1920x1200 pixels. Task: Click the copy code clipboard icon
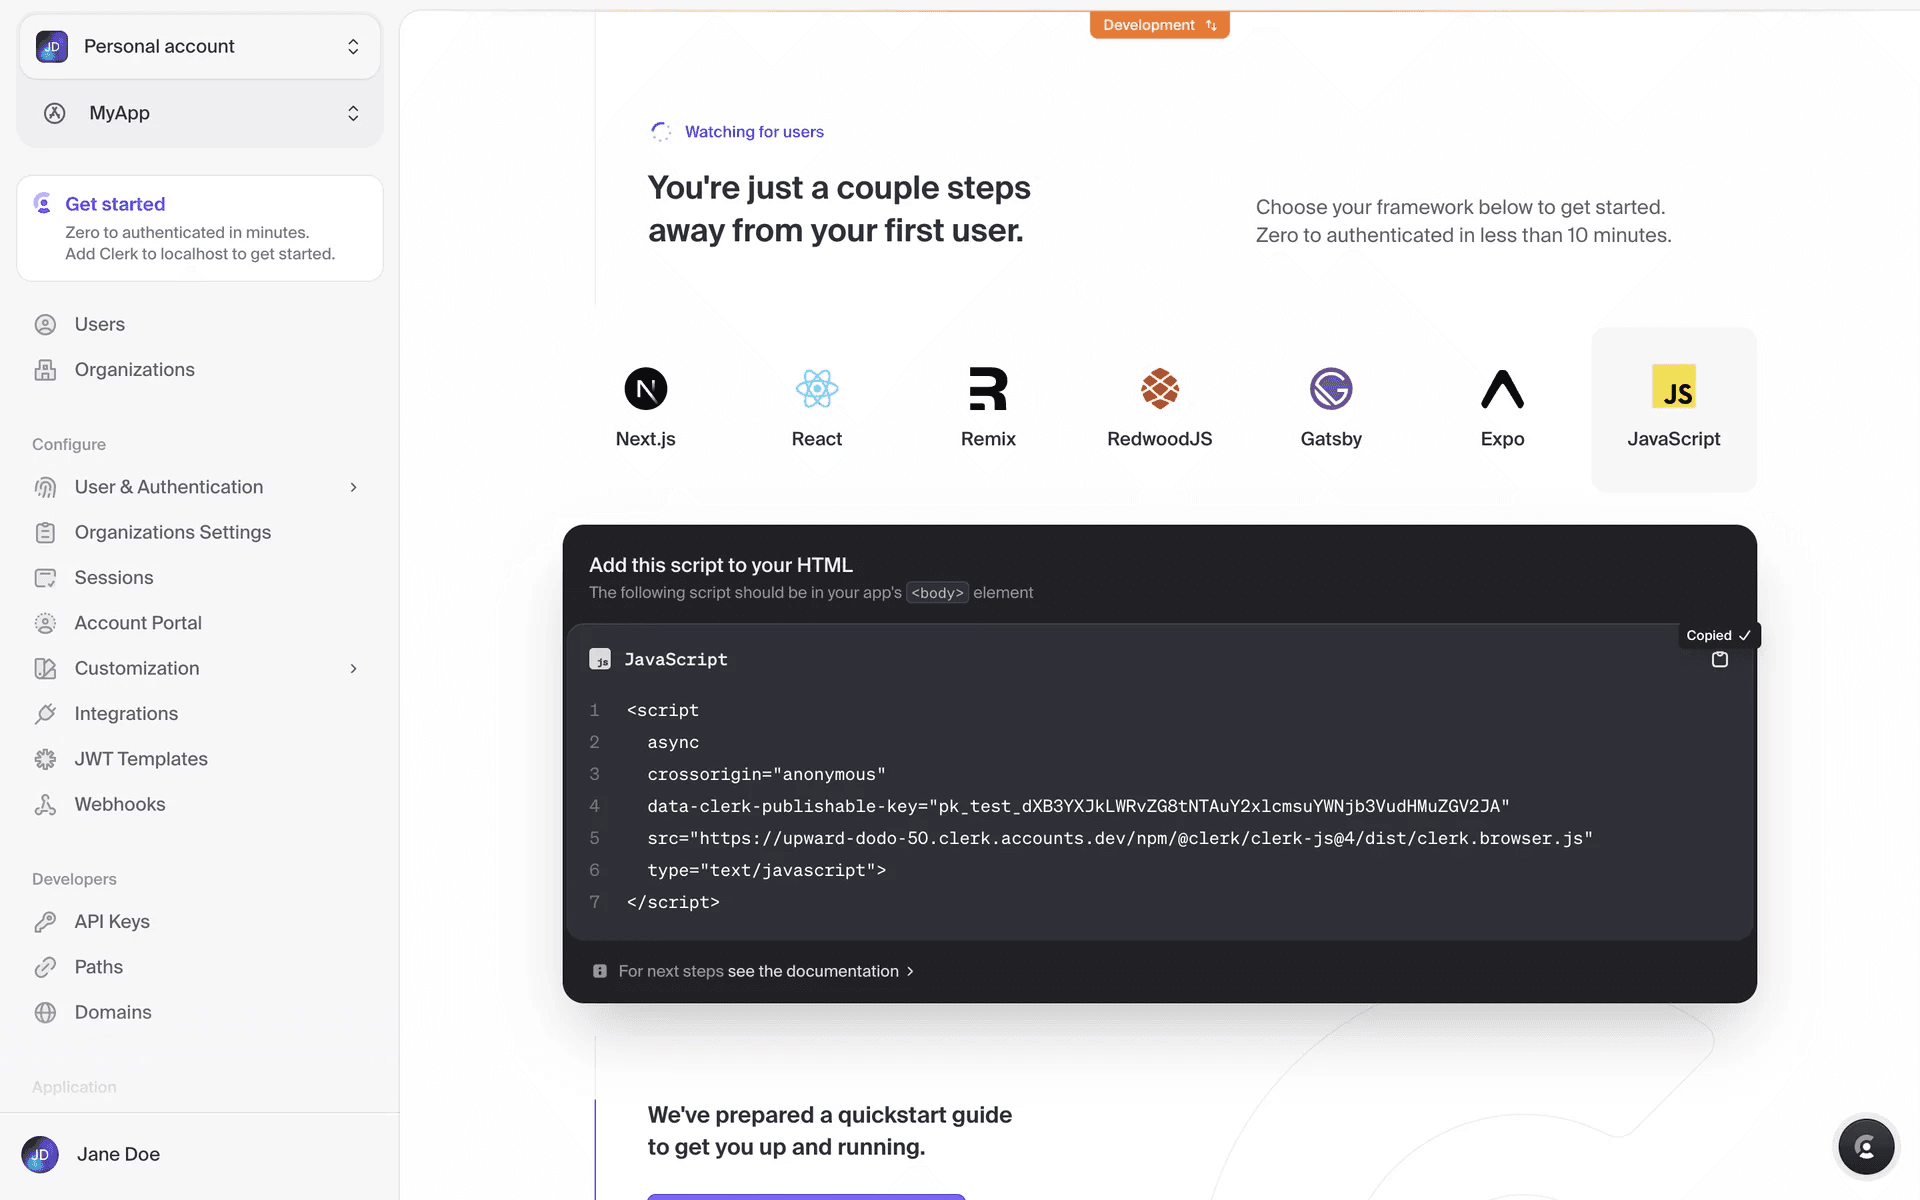[x=1719, y=660]
